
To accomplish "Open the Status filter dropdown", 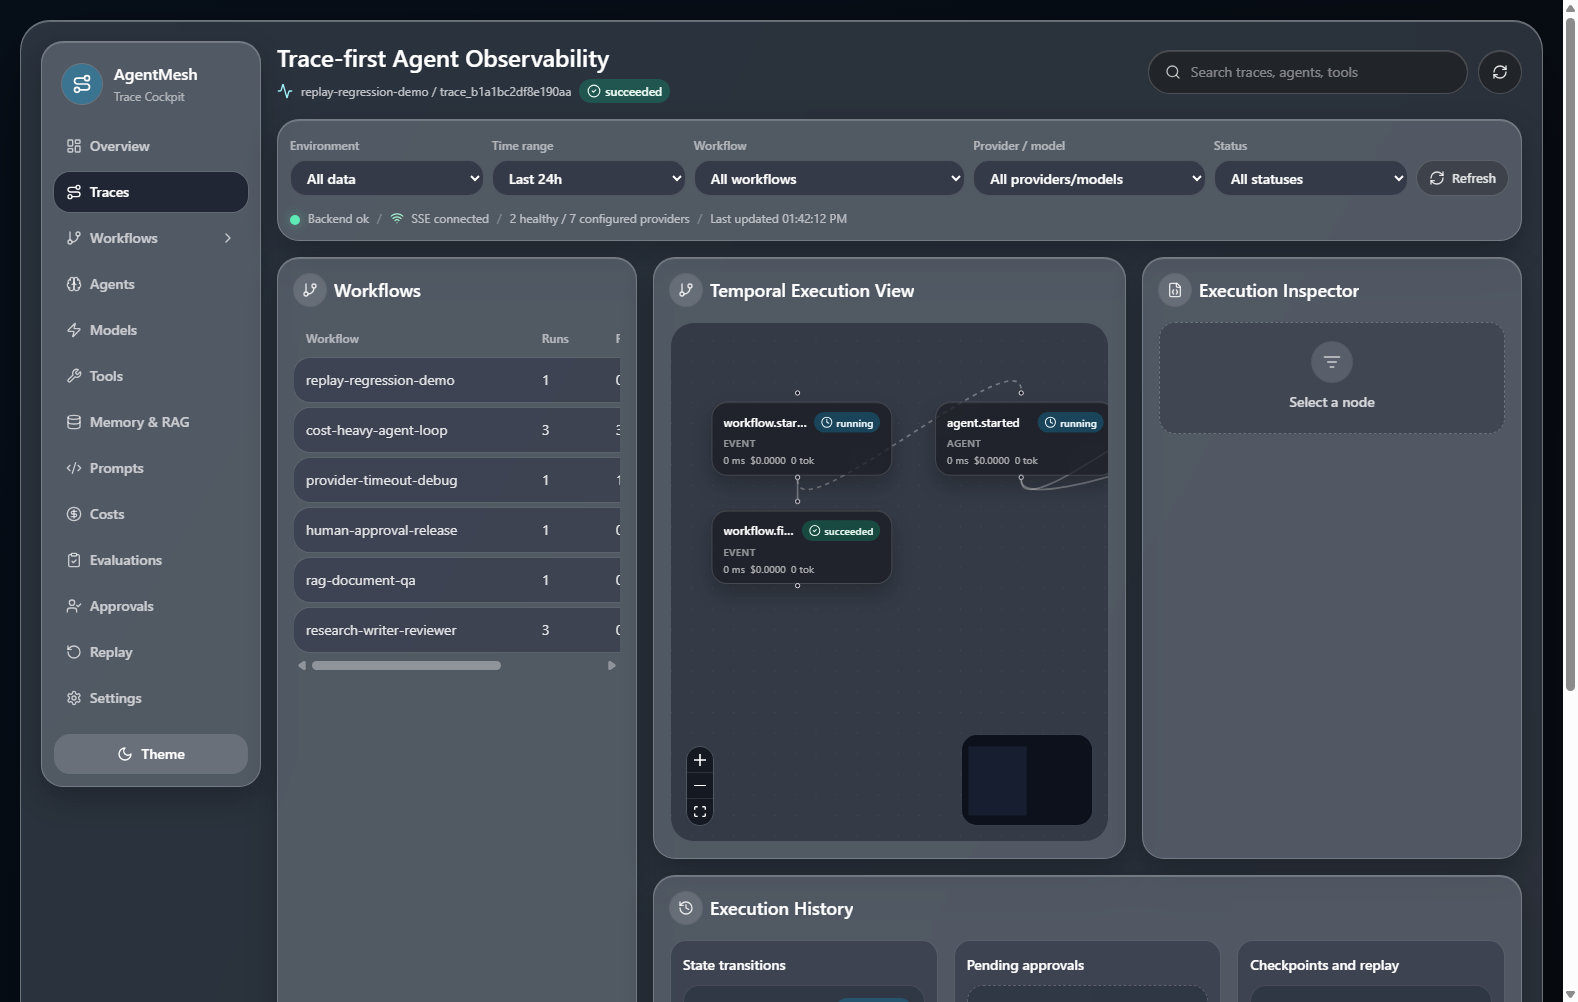I will click(x=1311, y=179).
